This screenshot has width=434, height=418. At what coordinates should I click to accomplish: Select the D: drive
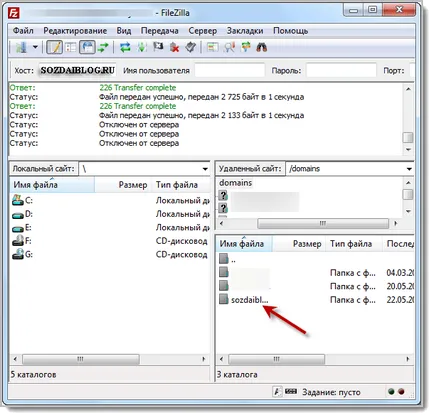(x=22, y=214)
